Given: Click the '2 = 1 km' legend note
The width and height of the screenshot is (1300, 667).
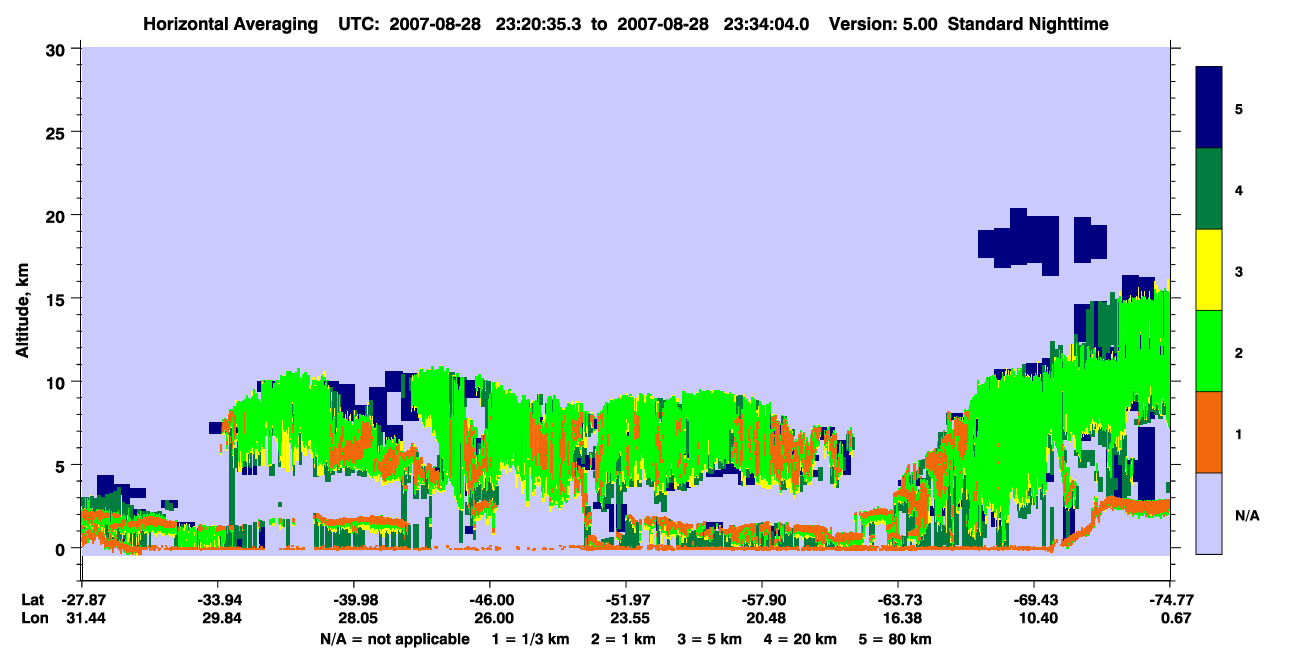Looking at the screenshot, I should click(624, 639).
